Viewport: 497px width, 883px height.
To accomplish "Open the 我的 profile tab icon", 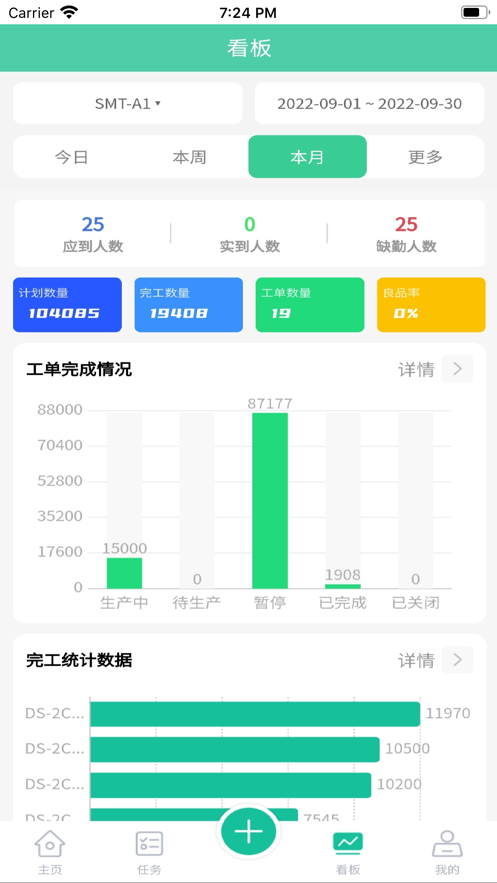I will (447, 844).
